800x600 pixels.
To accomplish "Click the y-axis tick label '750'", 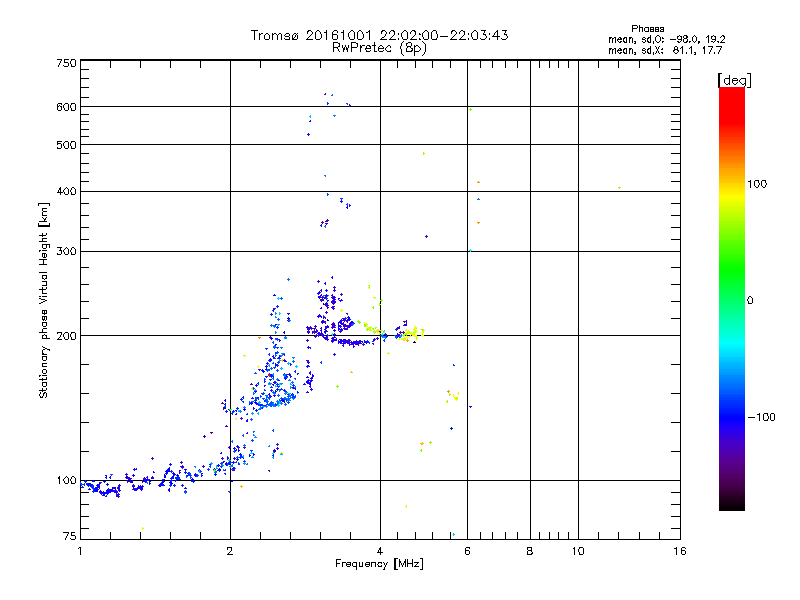I will coord(66,63).
